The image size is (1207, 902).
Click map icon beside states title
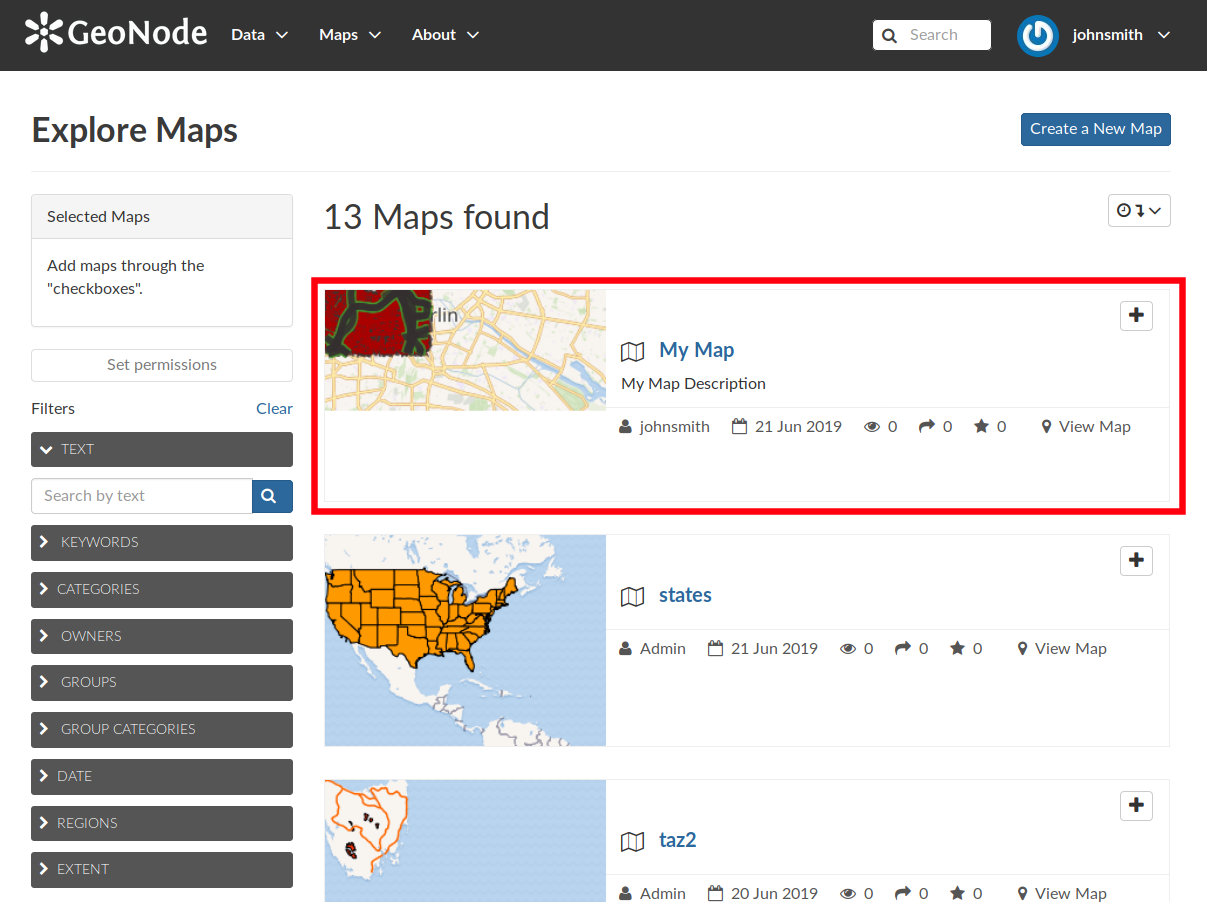pyautogui.click(x=632, y=596)
